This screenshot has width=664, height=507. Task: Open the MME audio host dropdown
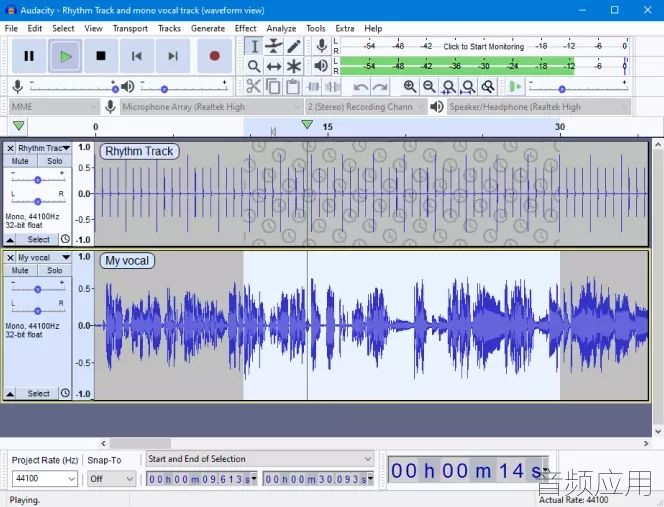point(54,107)
